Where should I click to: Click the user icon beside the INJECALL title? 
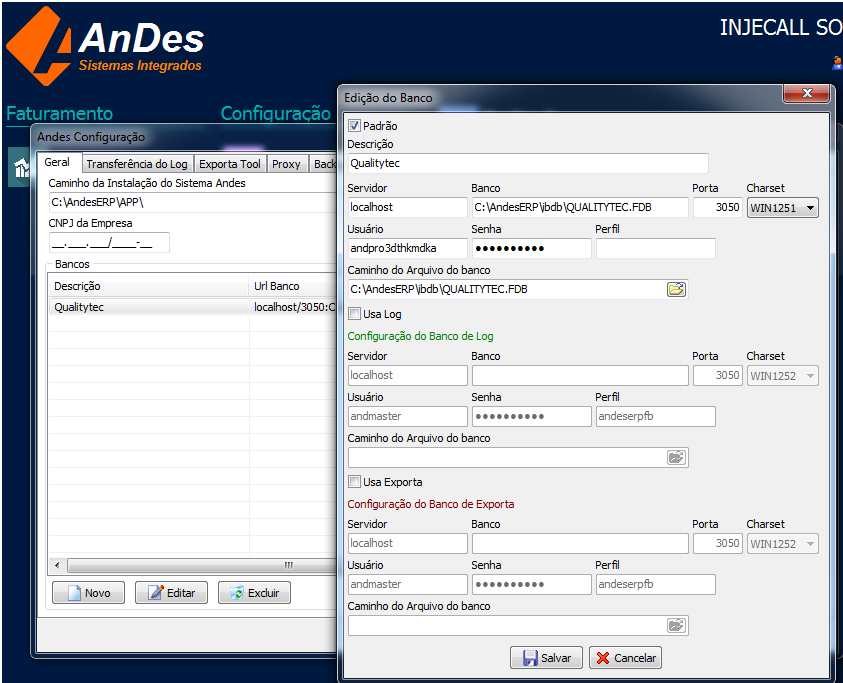(837, 63)
